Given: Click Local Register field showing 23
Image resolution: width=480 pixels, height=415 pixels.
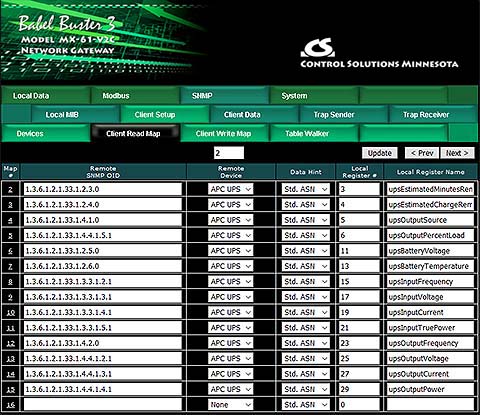Looking at the screenshot, I should pos(359,343).
